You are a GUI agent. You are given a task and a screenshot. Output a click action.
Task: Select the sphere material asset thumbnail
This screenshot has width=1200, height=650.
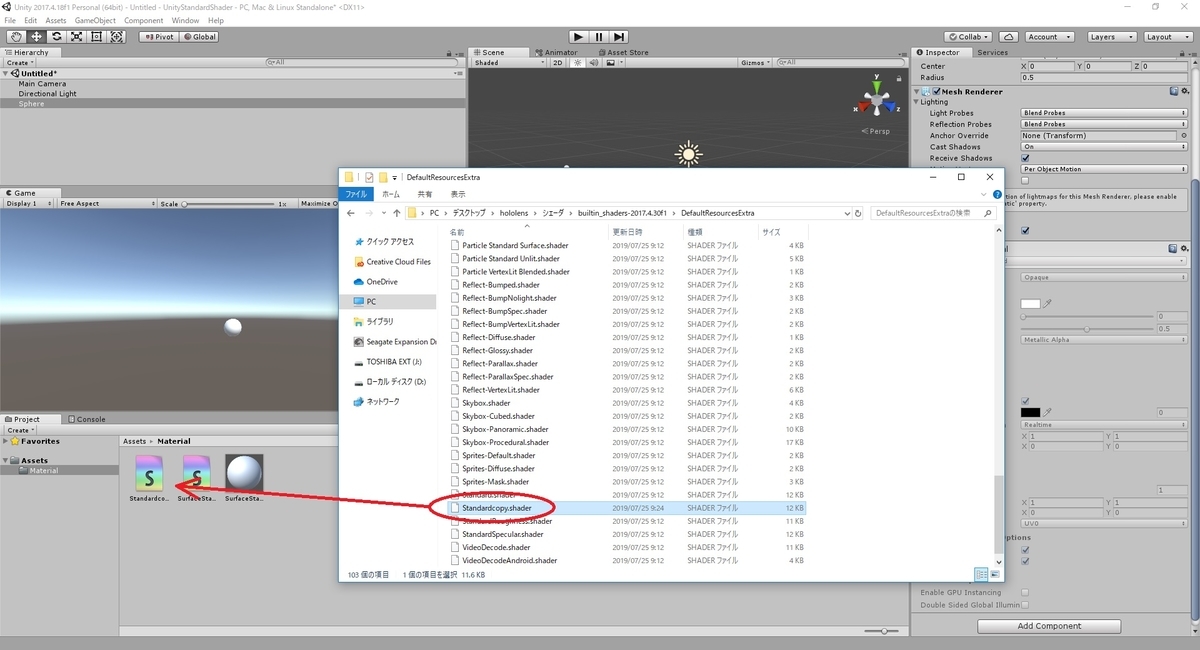click(244, 472)
